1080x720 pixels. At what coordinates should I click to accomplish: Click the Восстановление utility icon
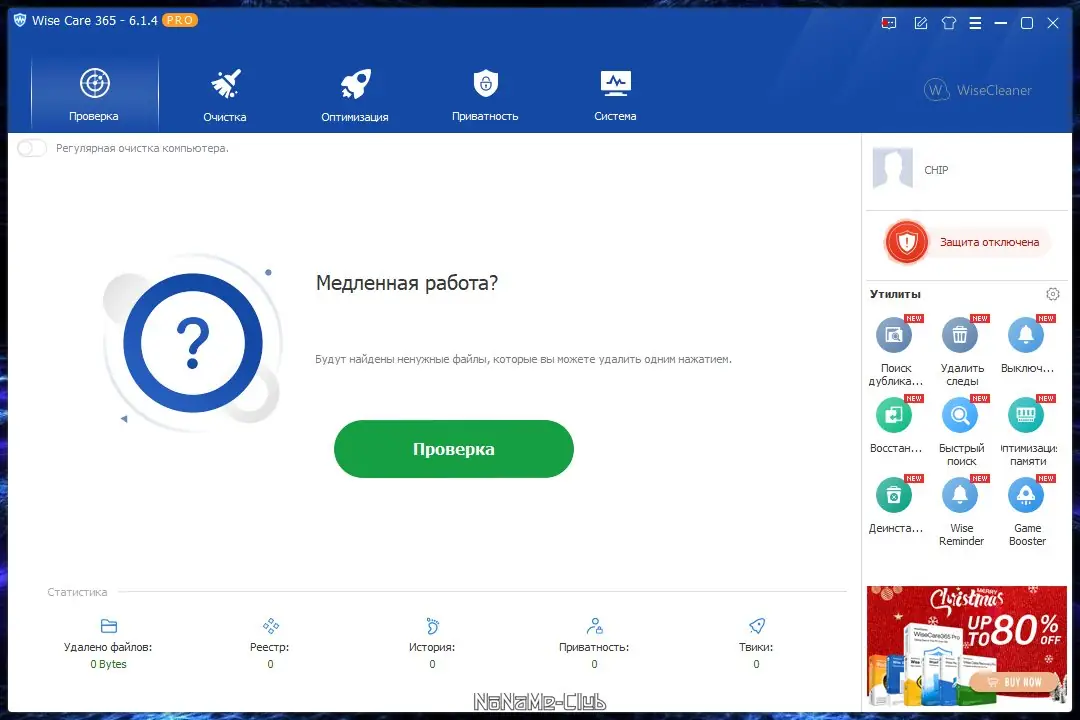coord(894,415)
